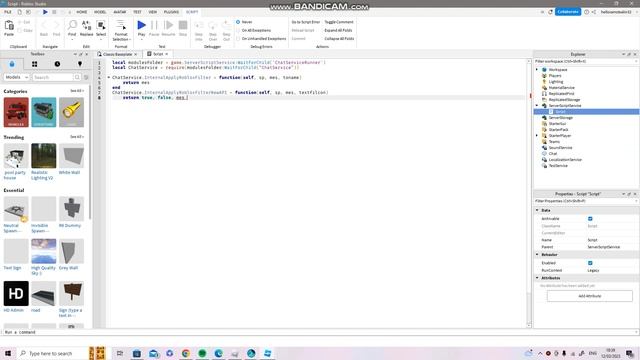
Task: Expand the StarterPlayer tree node
Action: click(537, 136)
